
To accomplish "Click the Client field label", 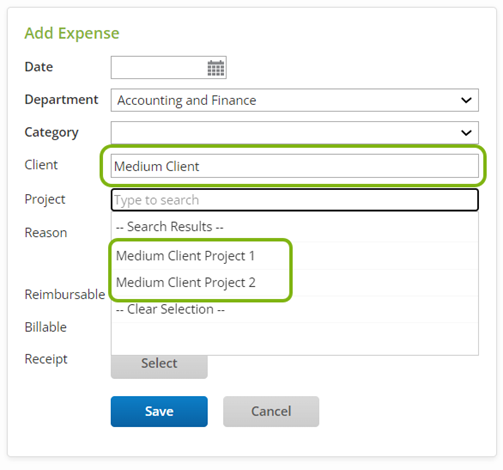I will [41, 165].
